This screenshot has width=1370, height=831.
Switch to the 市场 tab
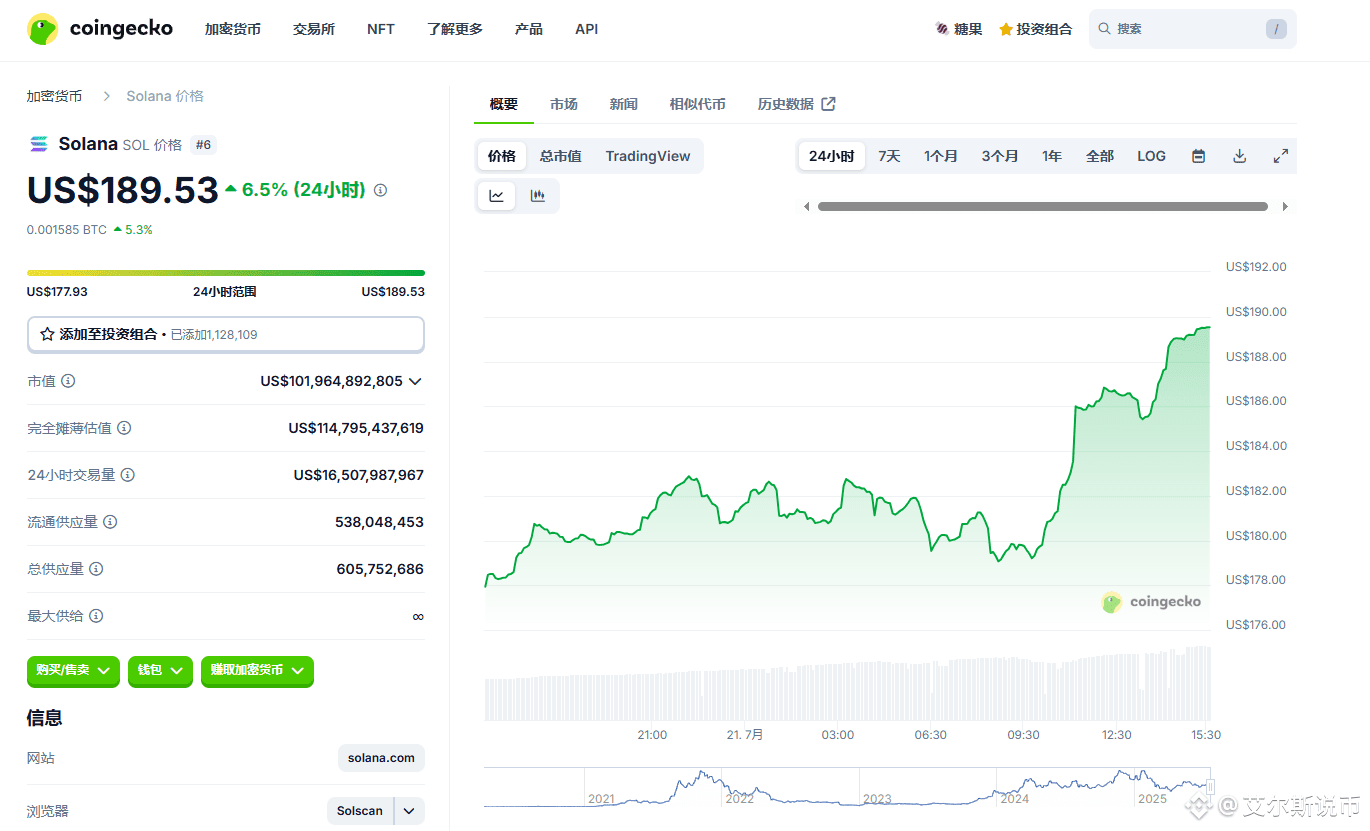pyautogui.click(x=564, y=104)
